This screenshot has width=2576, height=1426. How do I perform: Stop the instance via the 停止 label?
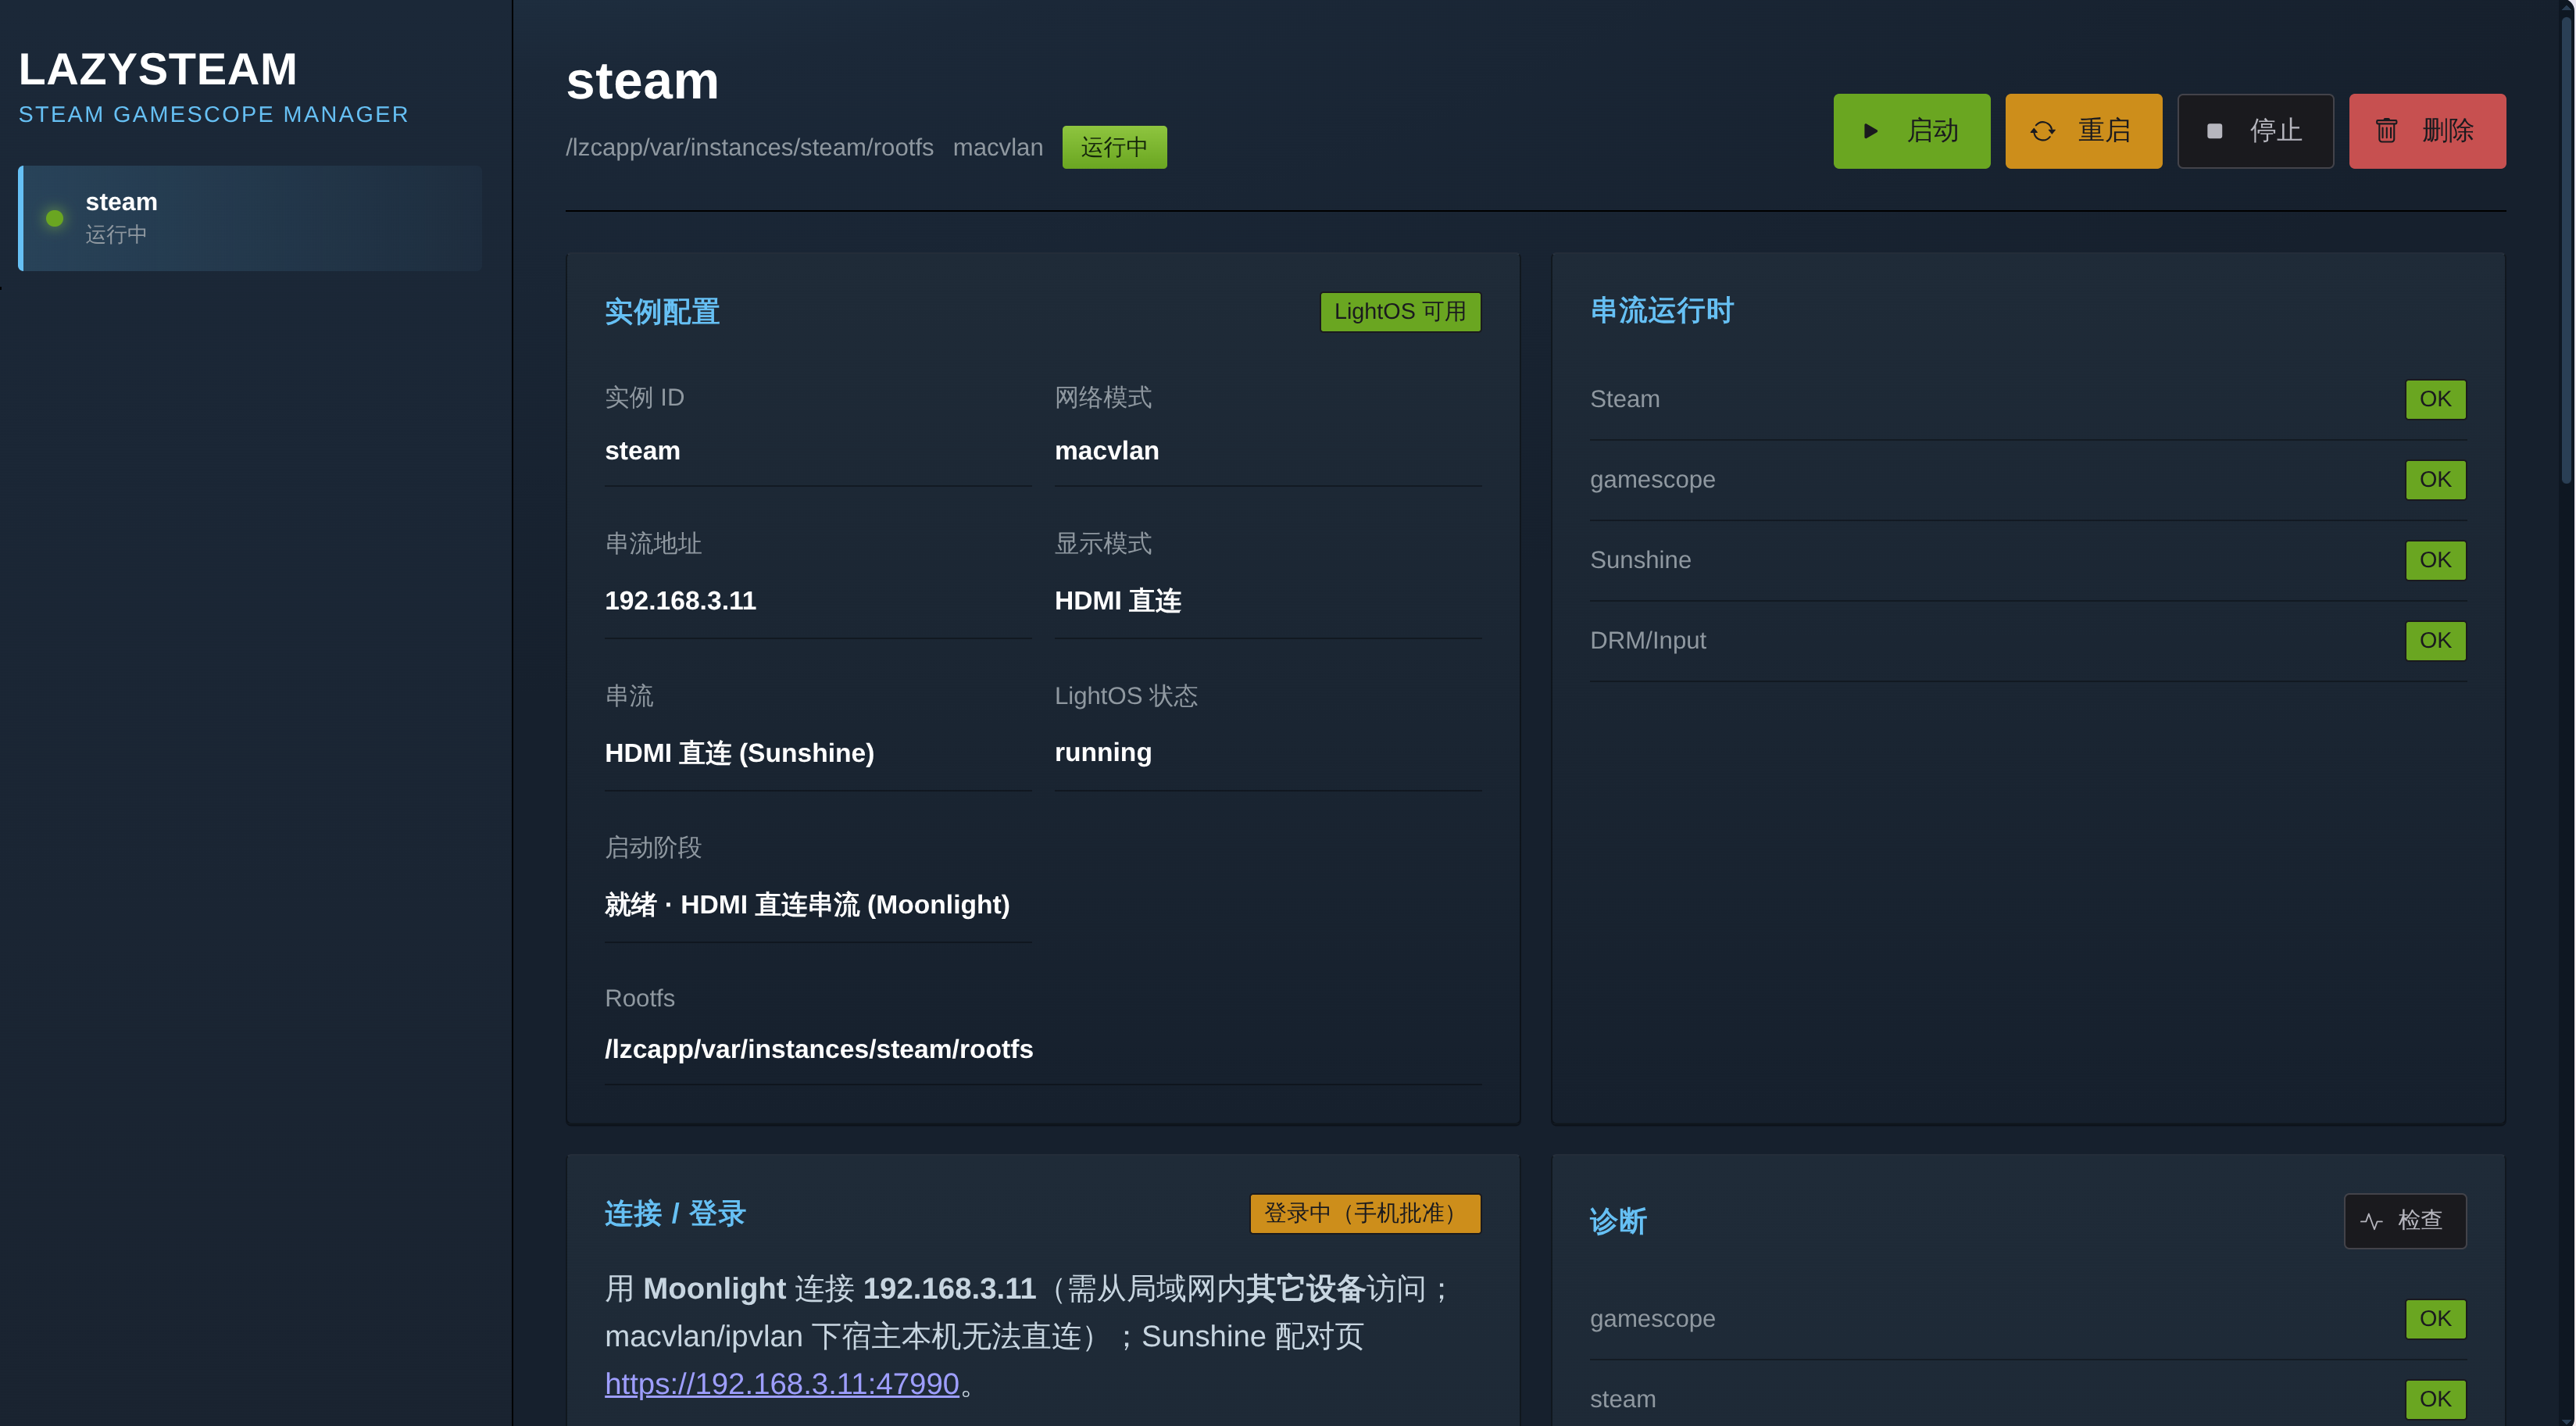click(x=2276, y=131)
